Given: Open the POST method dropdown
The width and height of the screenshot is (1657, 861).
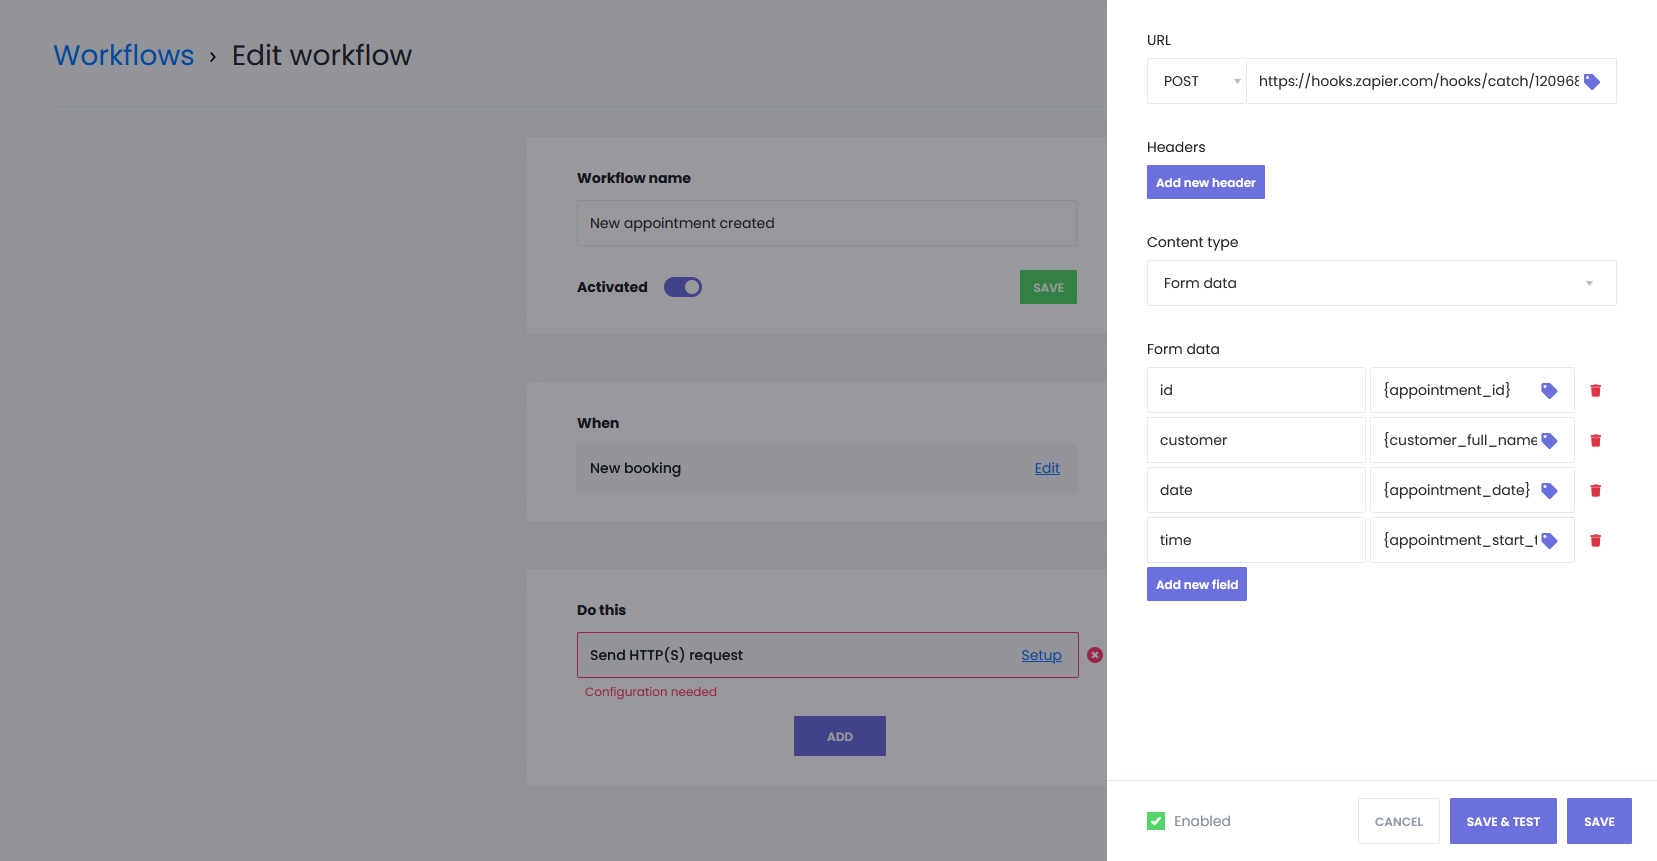Looking at the screenshot, I should [x=1197, y=81].
